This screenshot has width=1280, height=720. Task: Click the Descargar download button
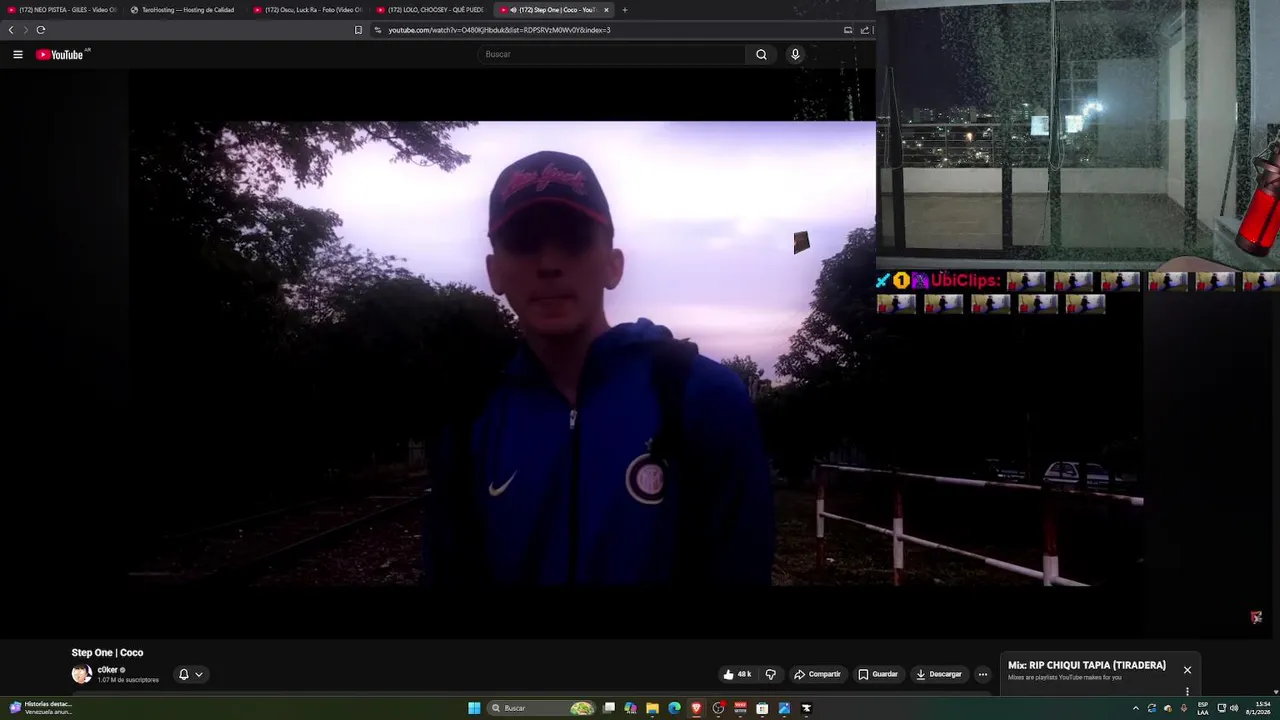[x=939, y=674]
